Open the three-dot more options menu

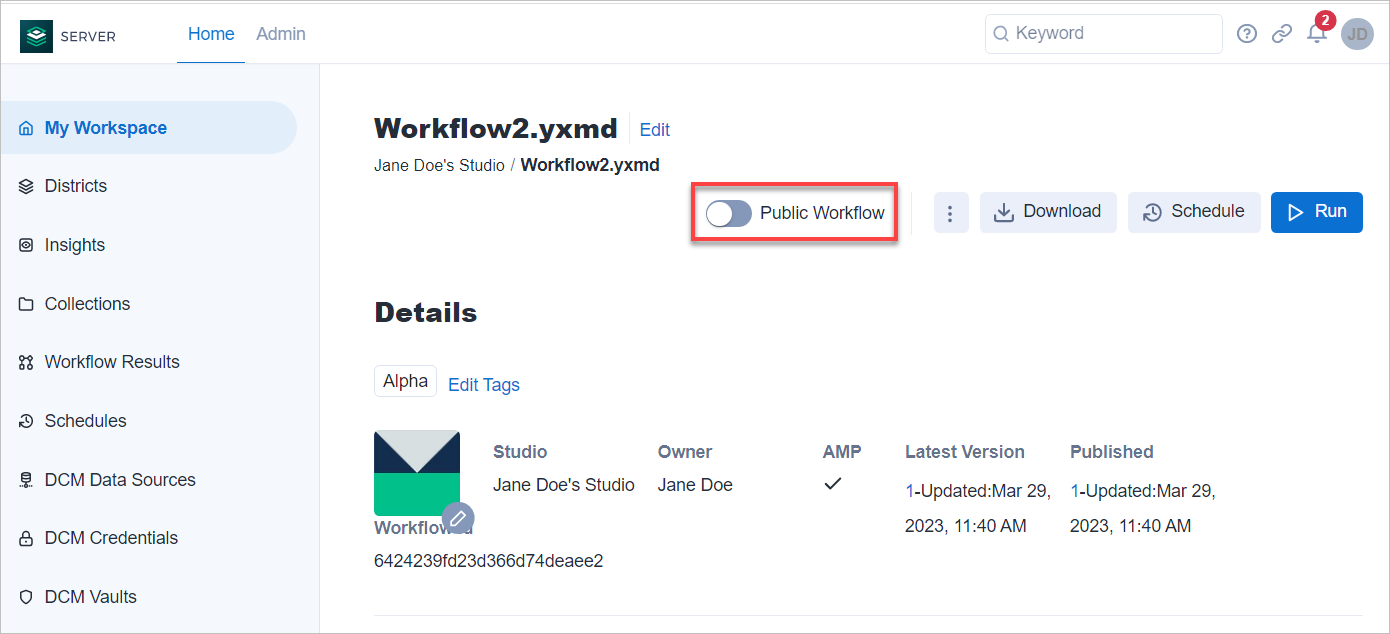(x=951, y=212)
